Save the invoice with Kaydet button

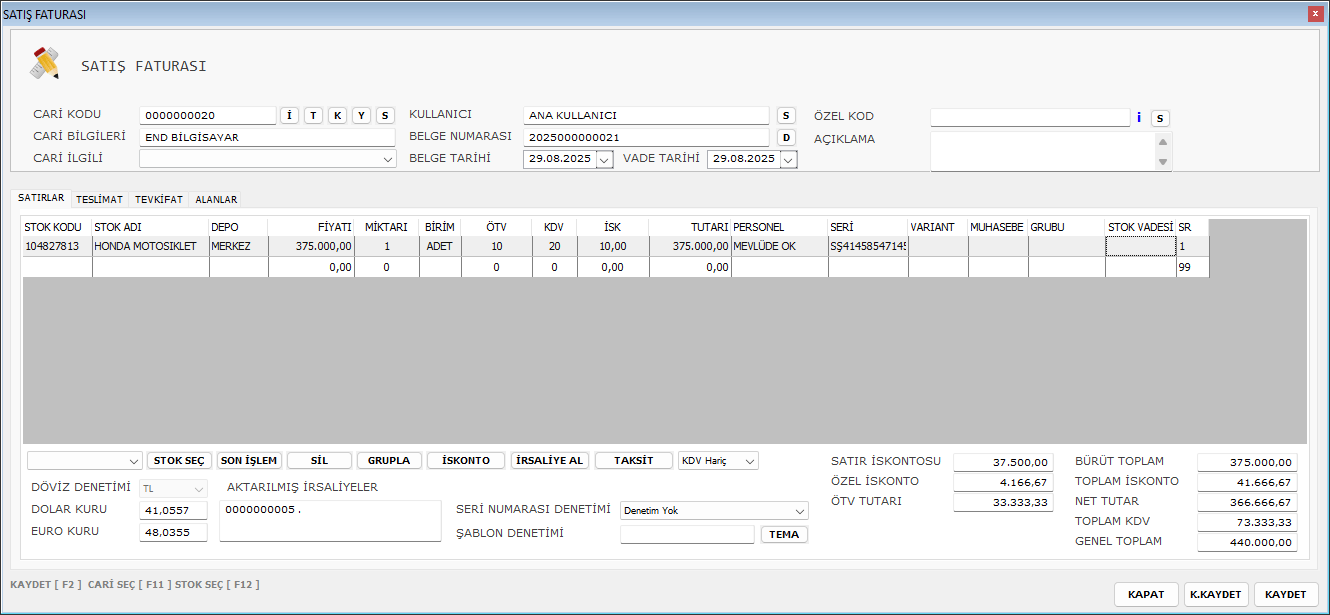1285,594
